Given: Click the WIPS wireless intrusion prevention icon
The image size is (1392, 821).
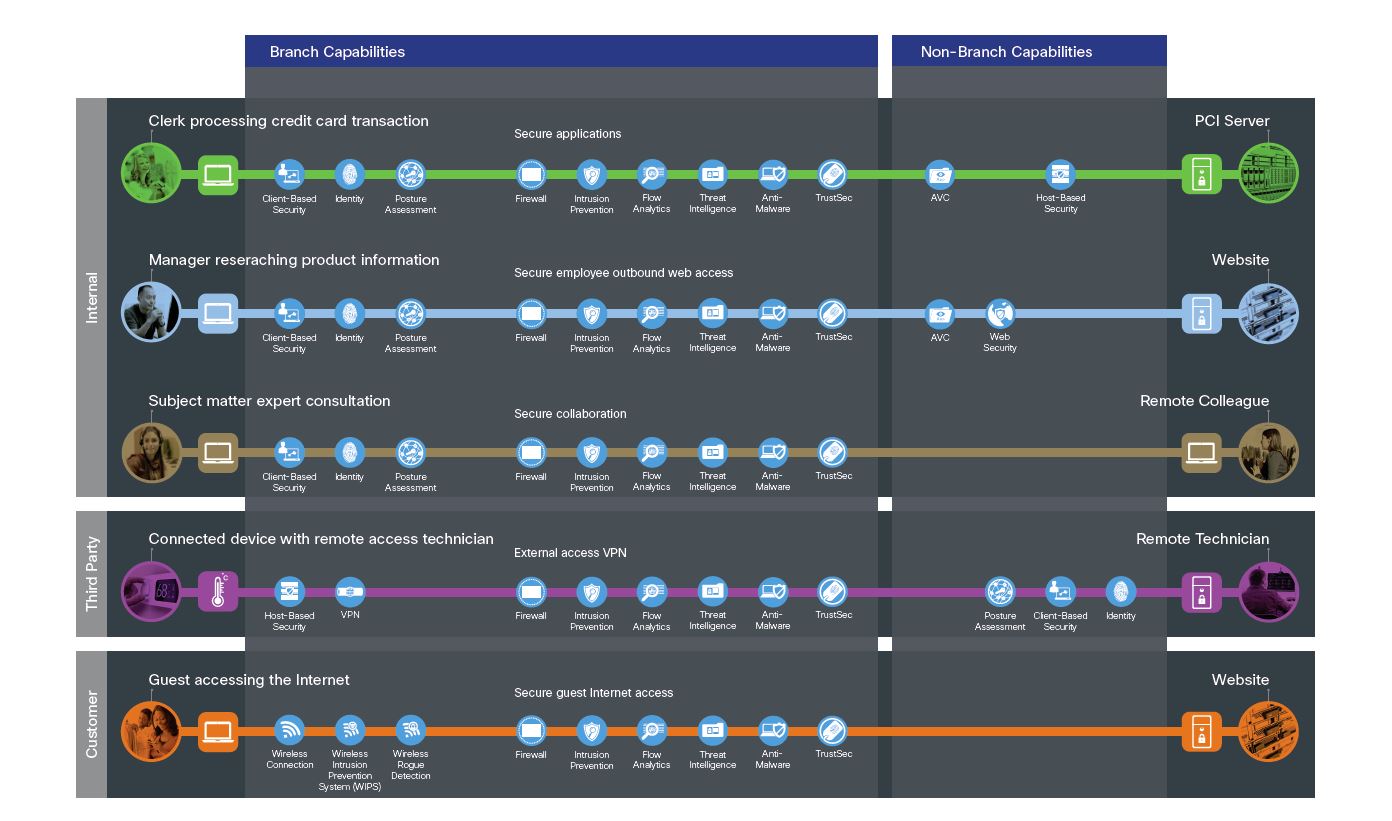Looking at the screenshot, I should point(350,731).
